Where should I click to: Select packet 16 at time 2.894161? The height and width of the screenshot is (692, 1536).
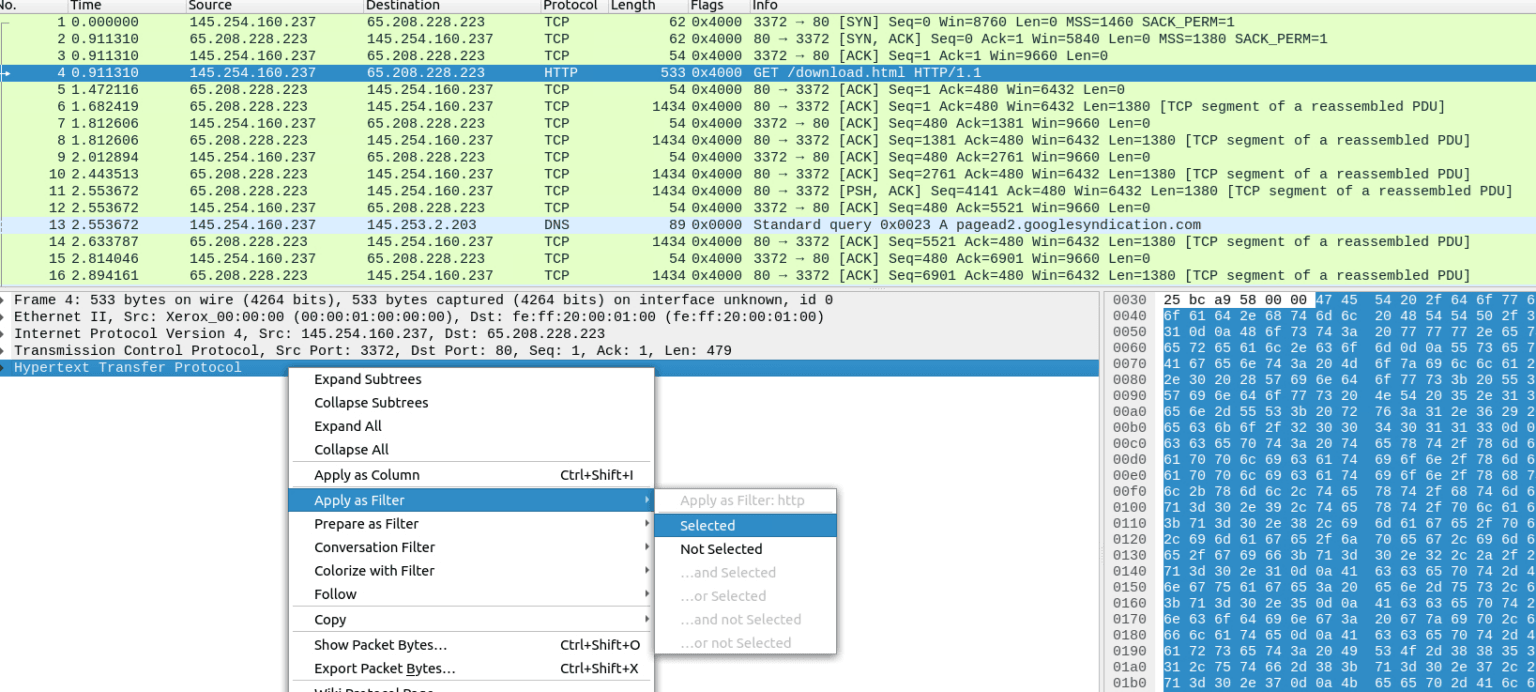(768, 276)
